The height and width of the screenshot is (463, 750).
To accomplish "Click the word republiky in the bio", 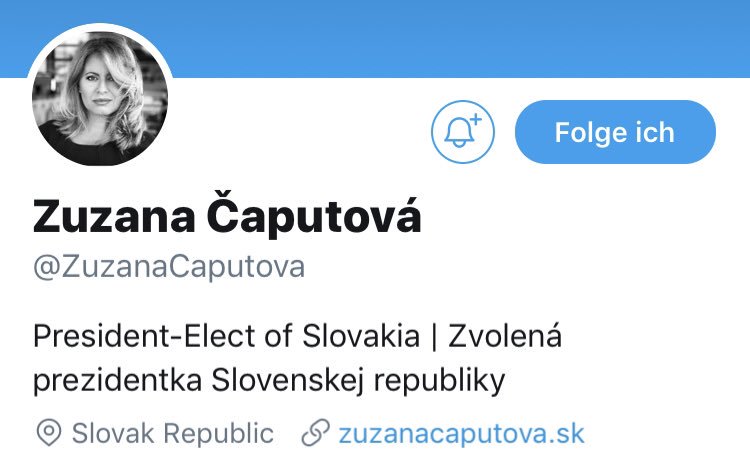I will point(440,381).
